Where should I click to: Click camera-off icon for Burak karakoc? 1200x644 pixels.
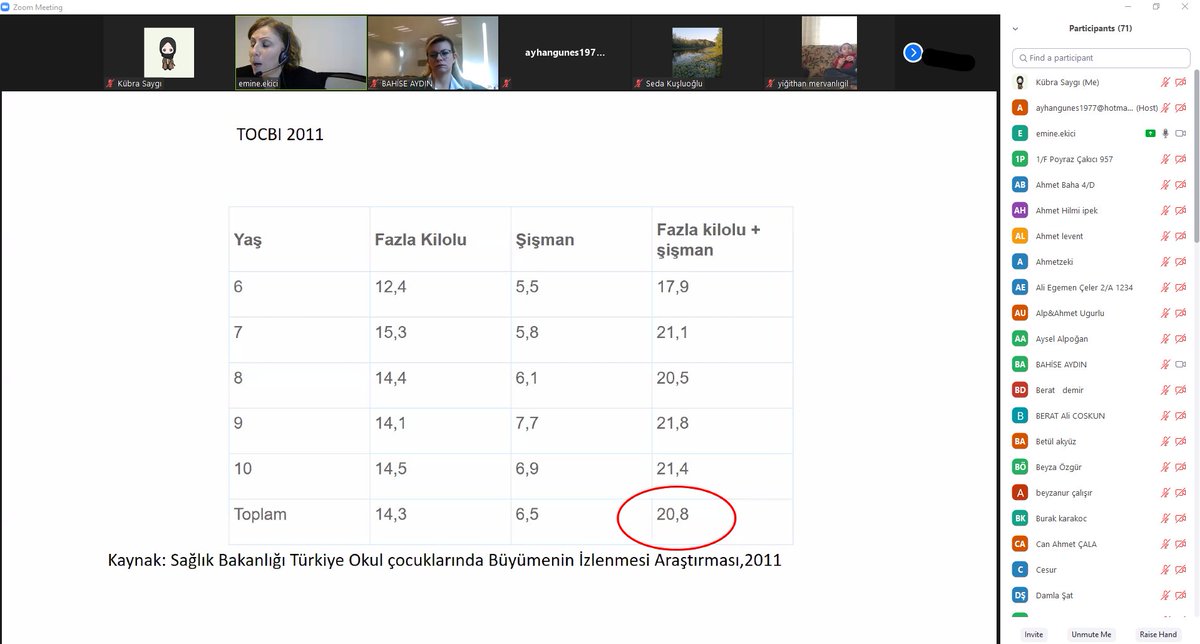pos(1181,518)
